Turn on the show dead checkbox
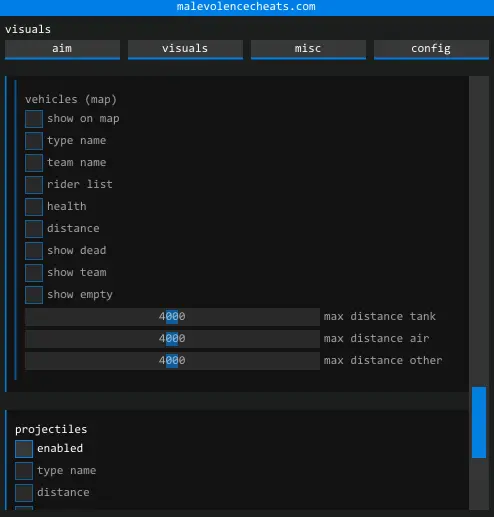494x517 pixels. pos(34,251)
